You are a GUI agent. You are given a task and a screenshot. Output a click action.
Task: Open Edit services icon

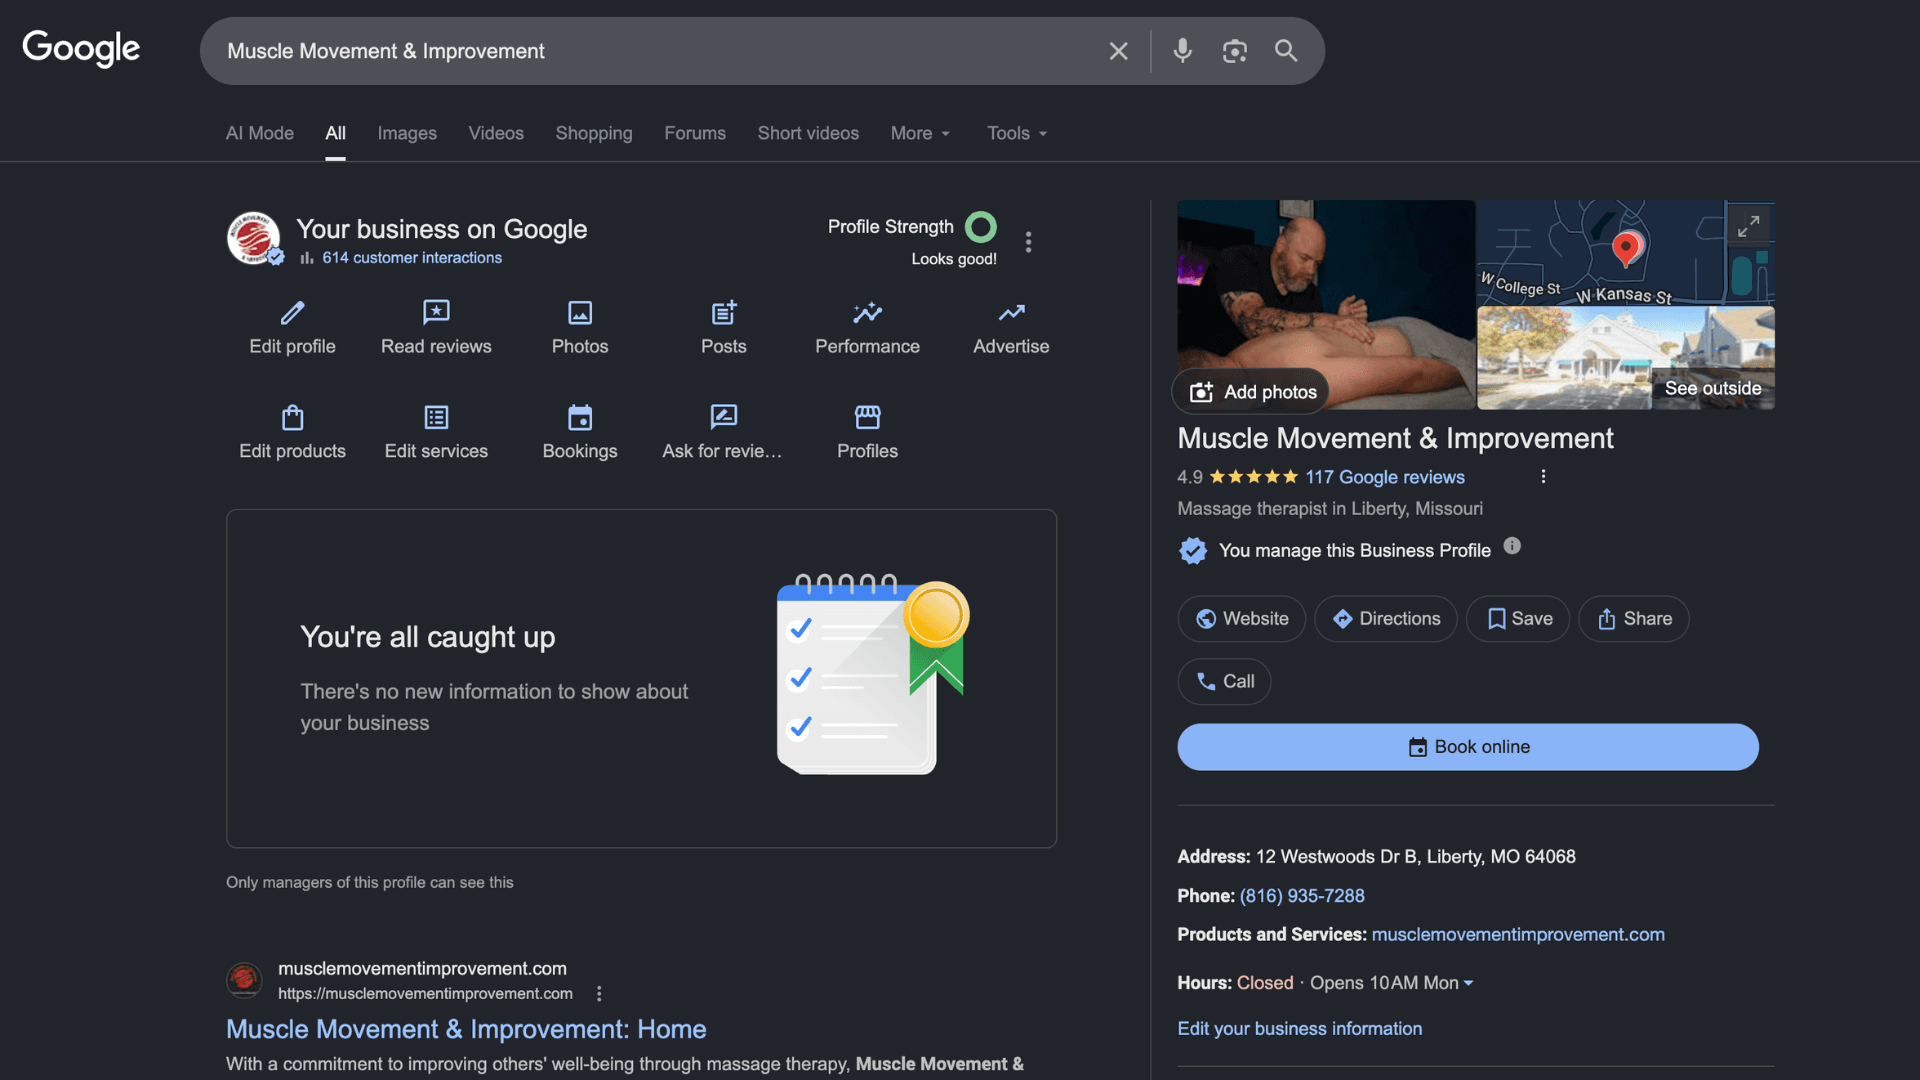[436, 417]
